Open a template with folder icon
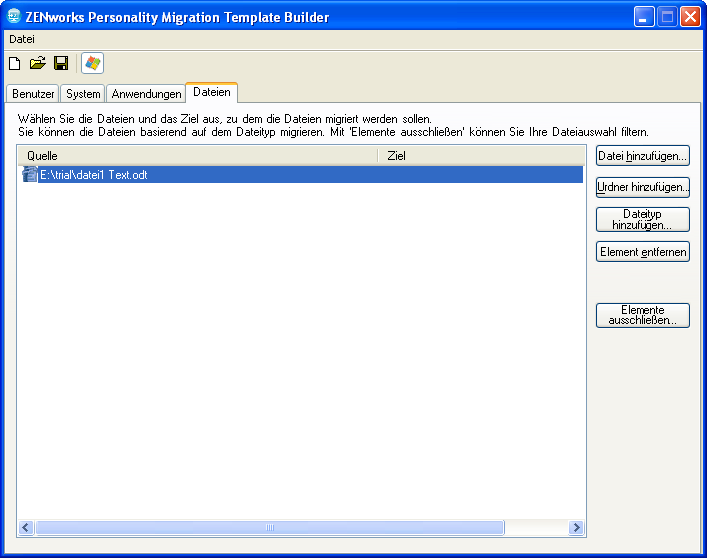 pos(38,63)
